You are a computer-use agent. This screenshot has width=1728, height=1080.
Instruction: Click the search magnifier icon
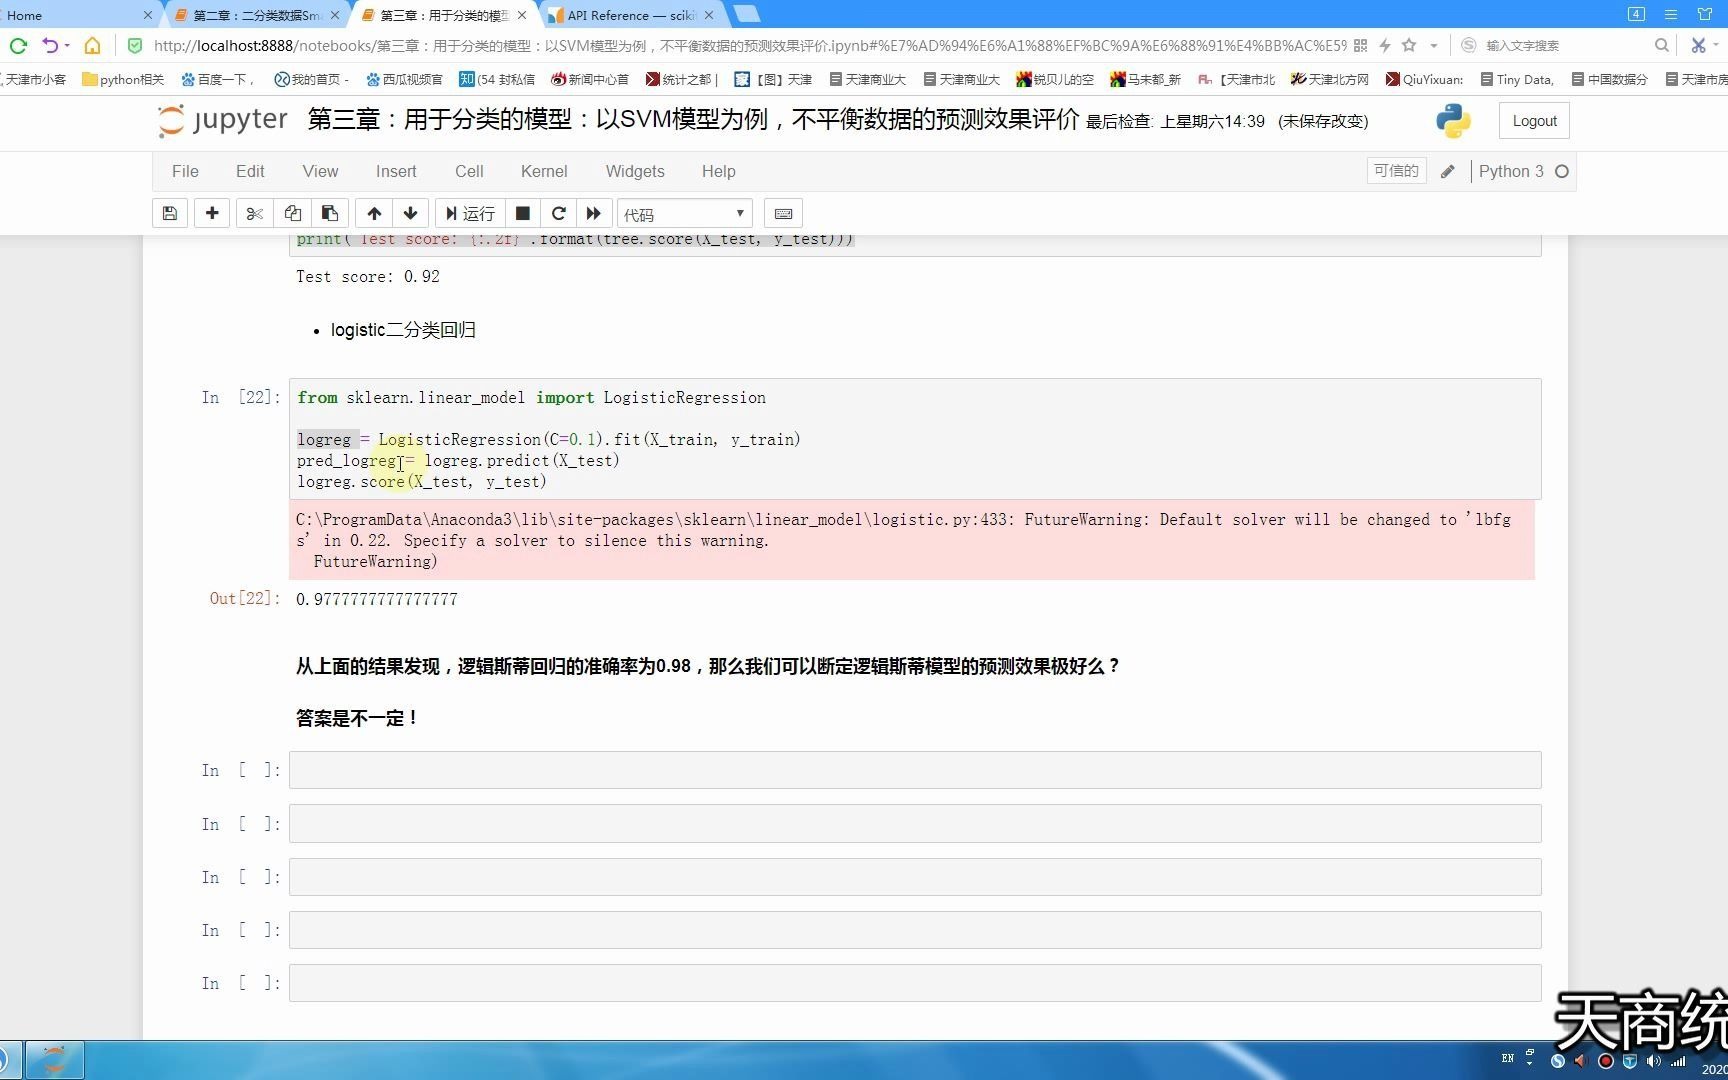tap(1662, 45)
